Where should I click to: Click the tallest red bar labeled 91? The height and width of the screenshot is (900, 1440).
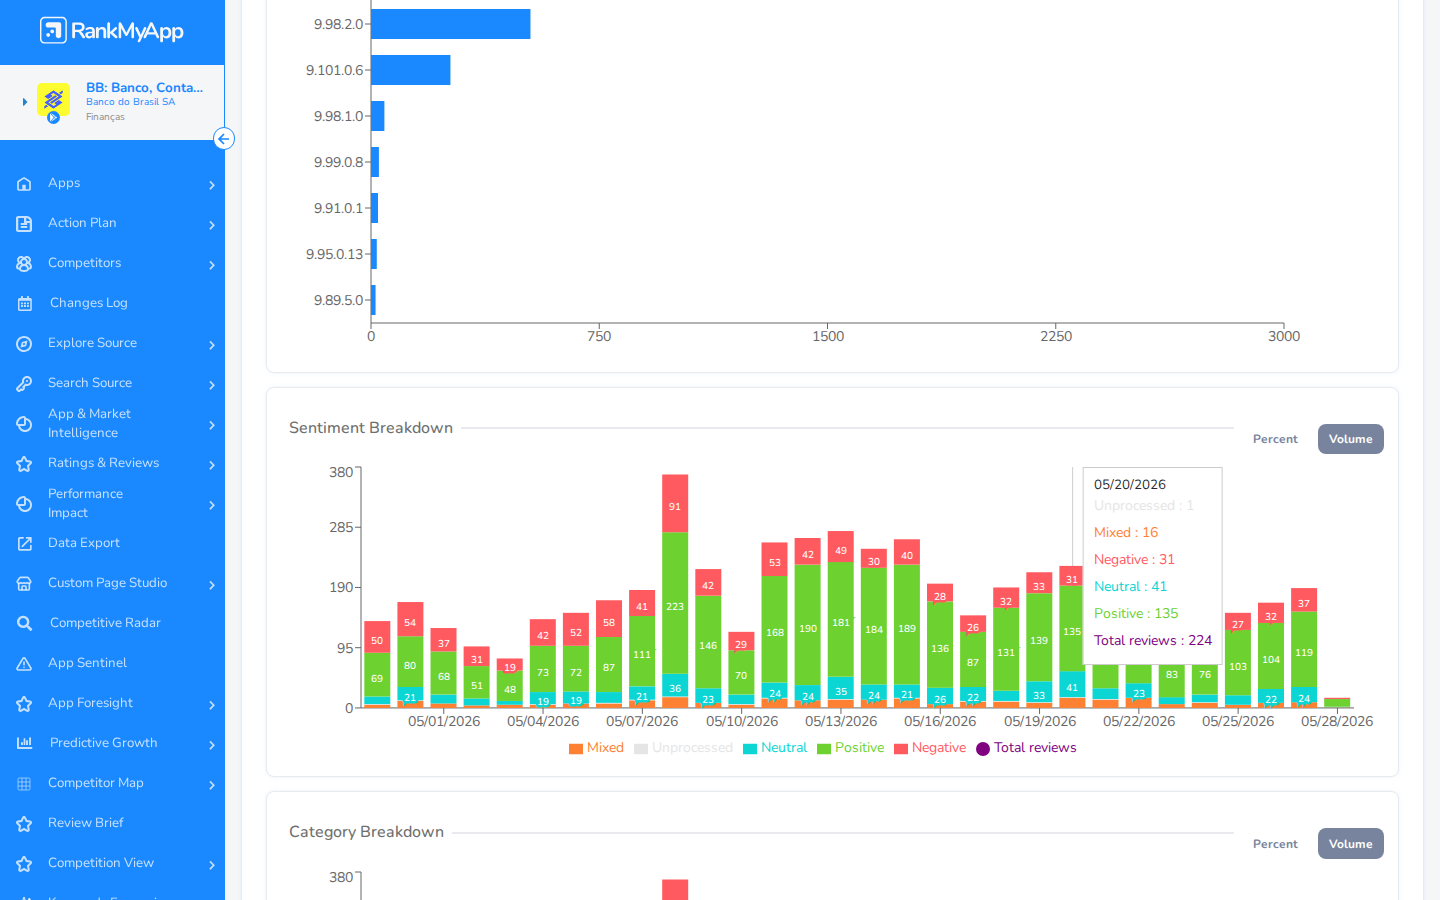click(675, 504)
